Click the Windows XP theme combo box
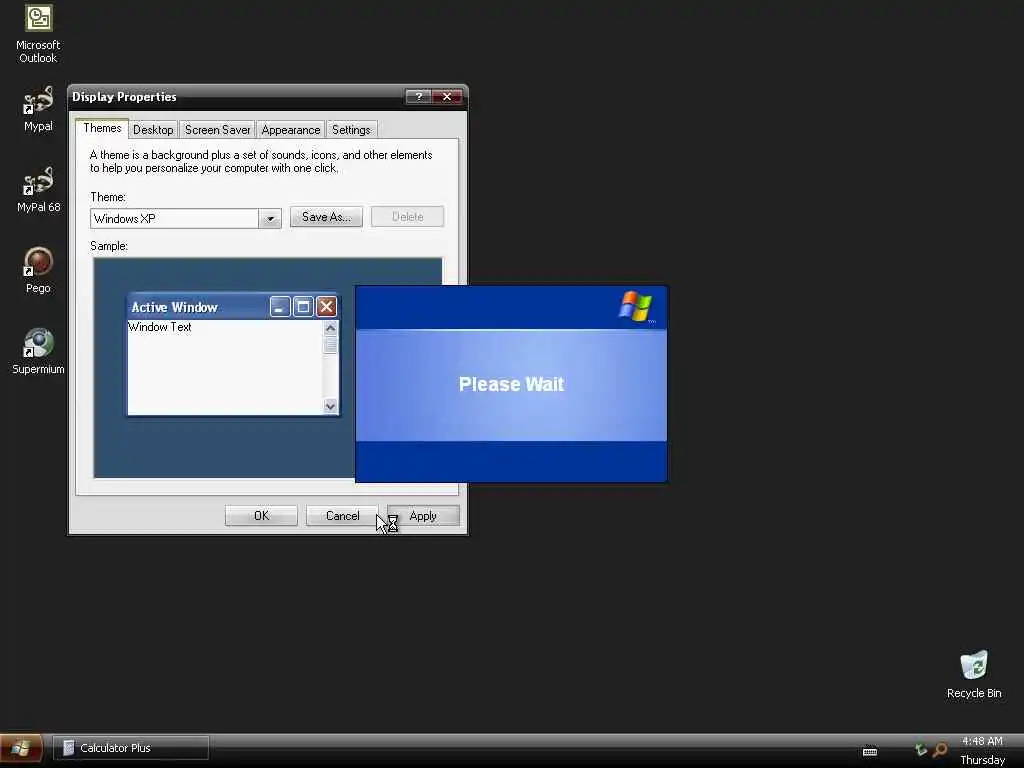The height and width of the screenshot is (768, 1024). 185,219
